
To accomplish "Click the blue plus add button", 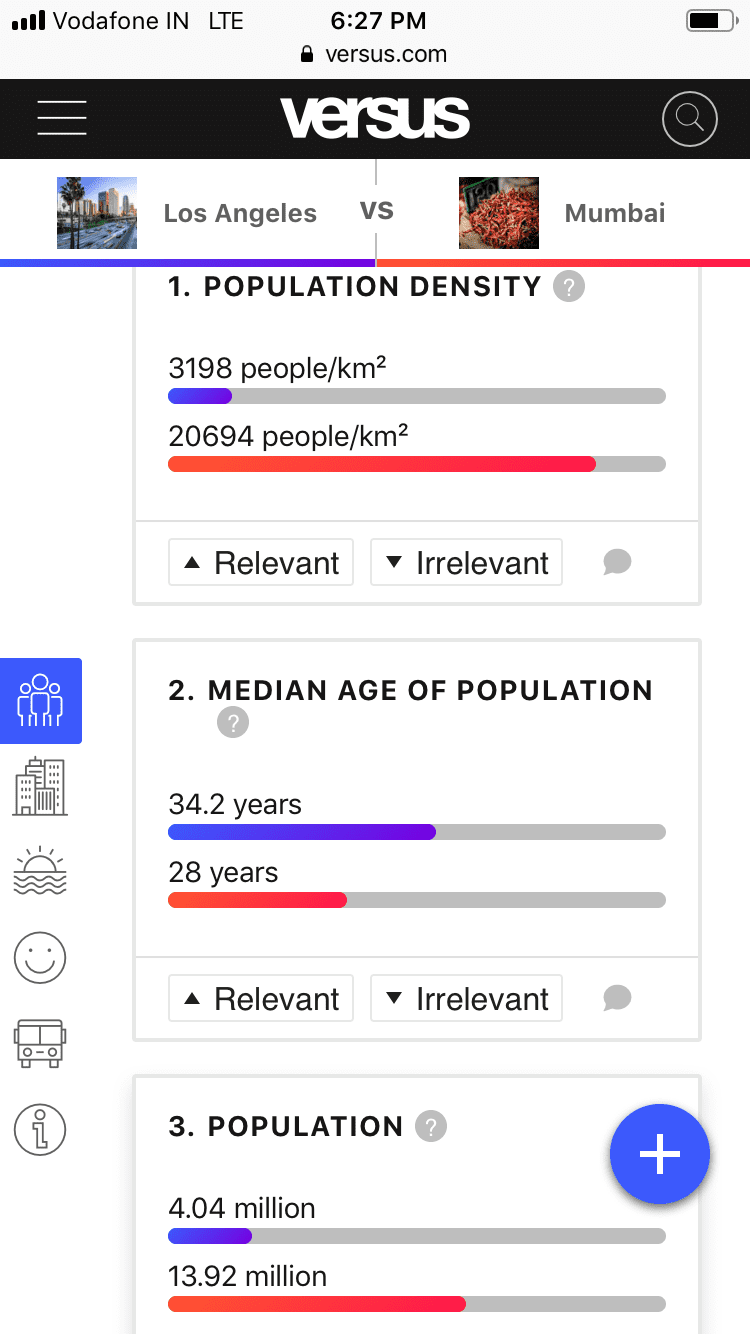I will (660, 1154).
